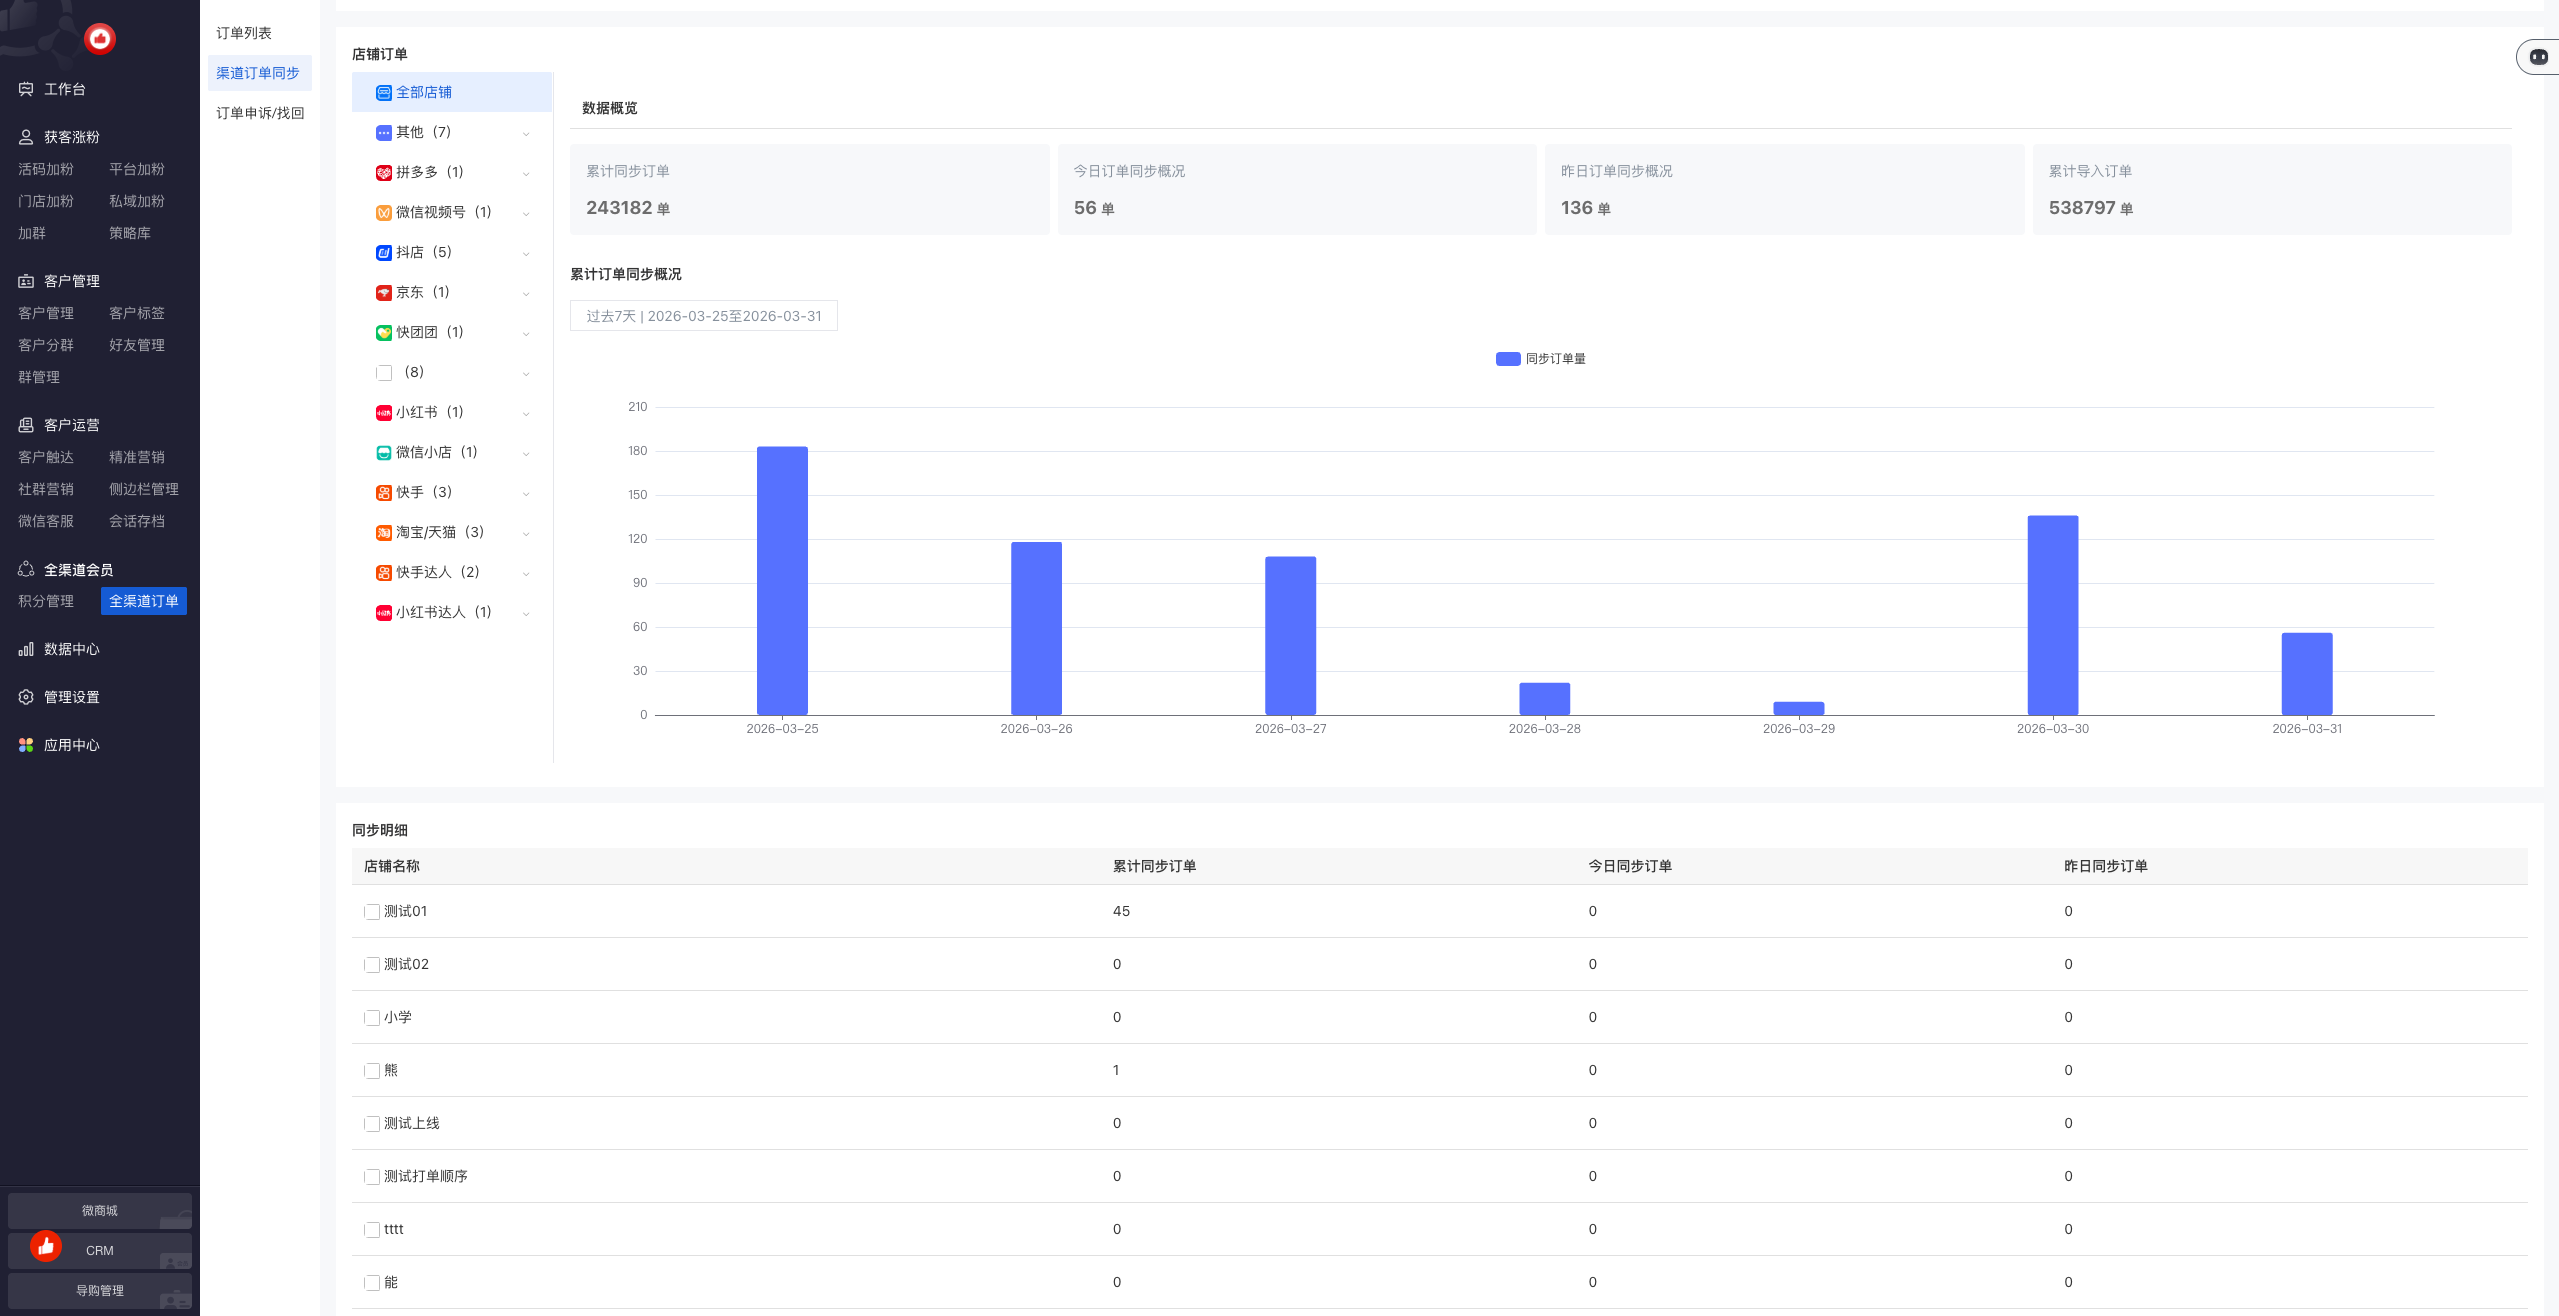The height and width of the screenshot is (1316, 2559).
Task: Check the 测试01 store checkbox
Action: click(x=372, y=912)
